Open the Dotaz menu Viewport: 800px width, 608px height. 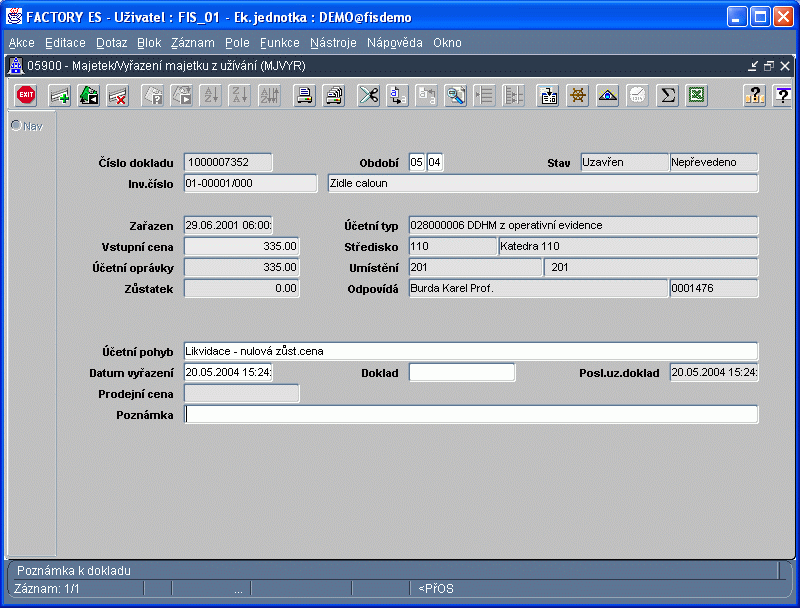pyautogui.click(x=111, y=43)
